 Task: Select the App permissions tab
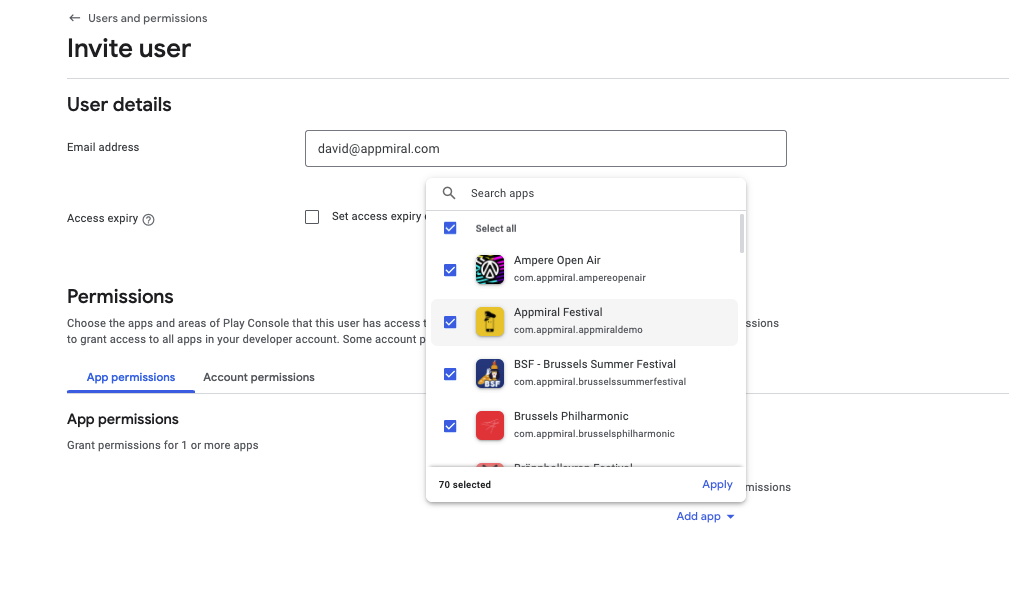click(130, 377)
